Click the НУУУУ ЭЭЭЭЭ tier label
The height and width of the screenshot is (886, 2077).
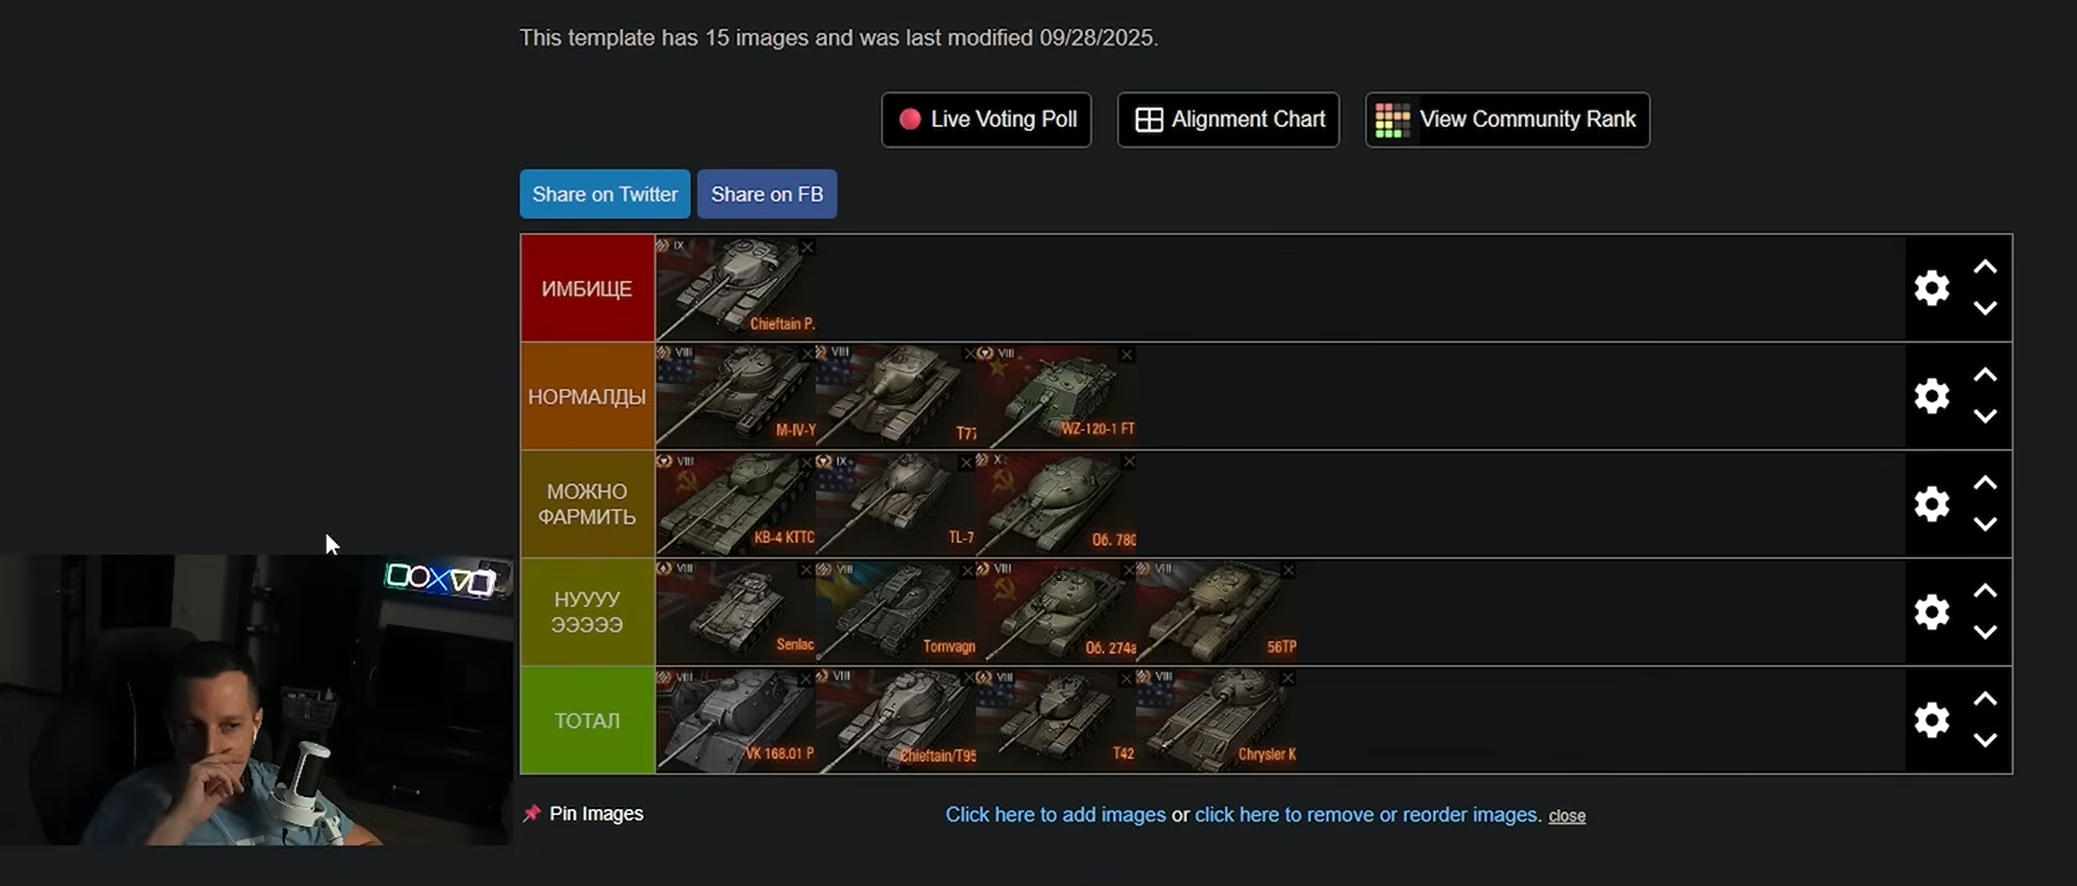pyautogui.click(x=587, y=612)
